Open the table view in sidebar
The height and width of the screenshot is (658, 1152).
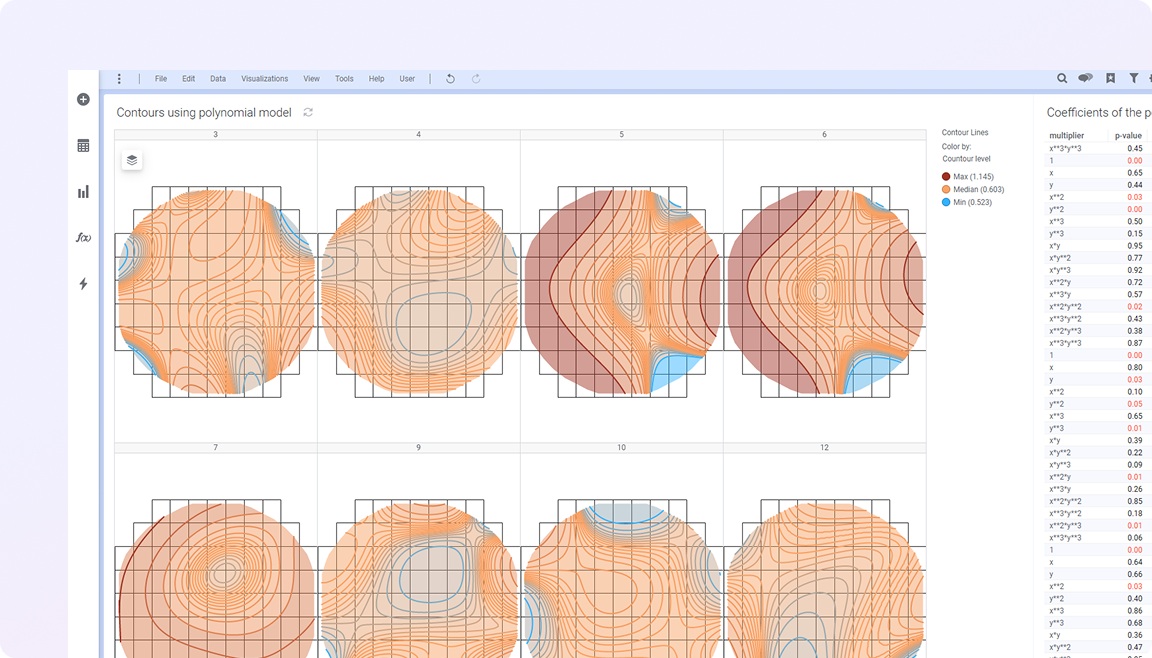click(x=83, y=146)
